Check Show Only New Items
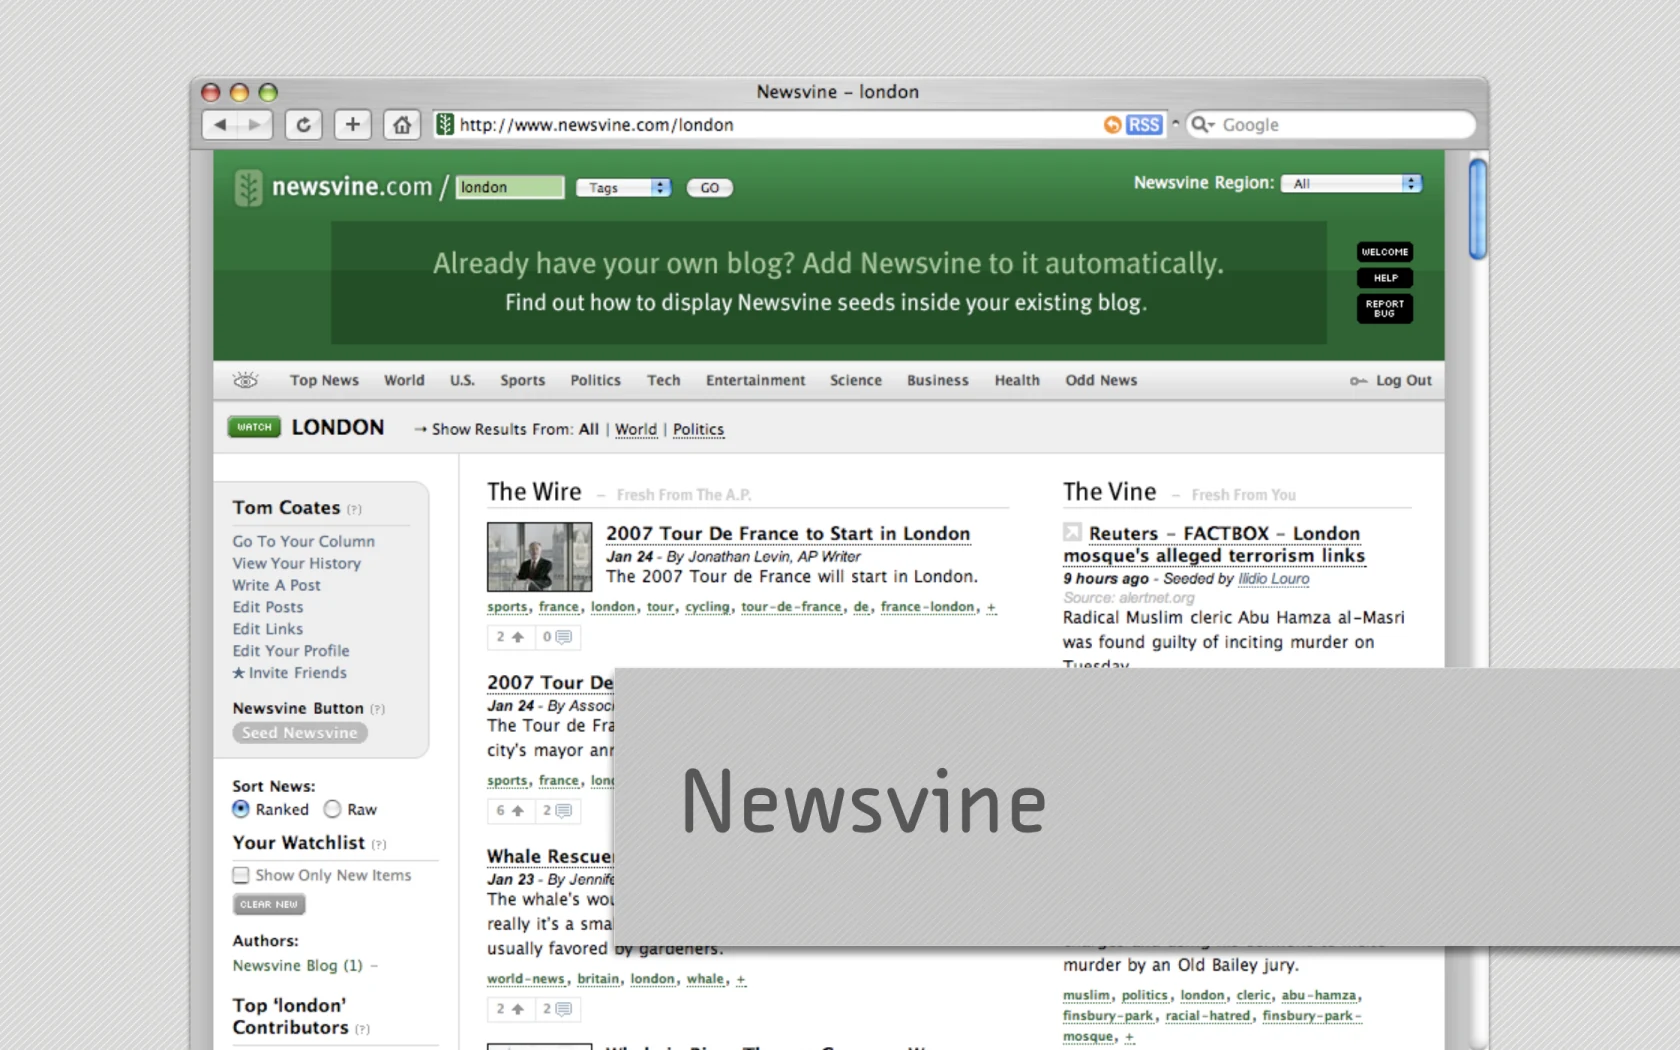This screenshot has width=1680, height=1050. pyautogui.click(x=241, y=875)
